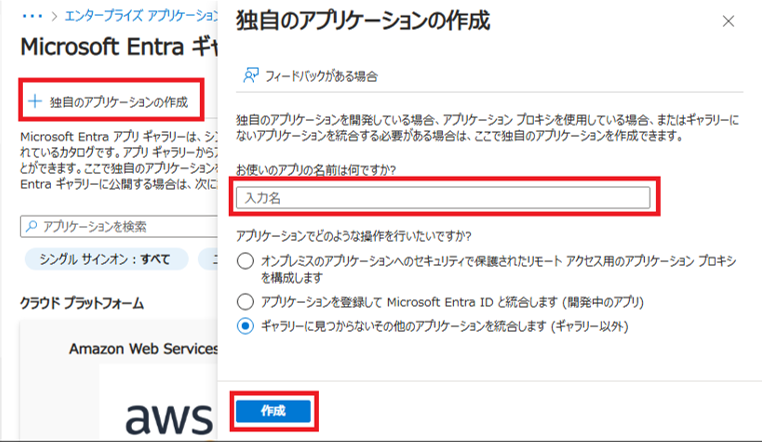This screenshot has height=442, width=762.
Task: Click the アプリケーションでどのような操作を行いたいですか? label
Action: [x=354, y=236]
